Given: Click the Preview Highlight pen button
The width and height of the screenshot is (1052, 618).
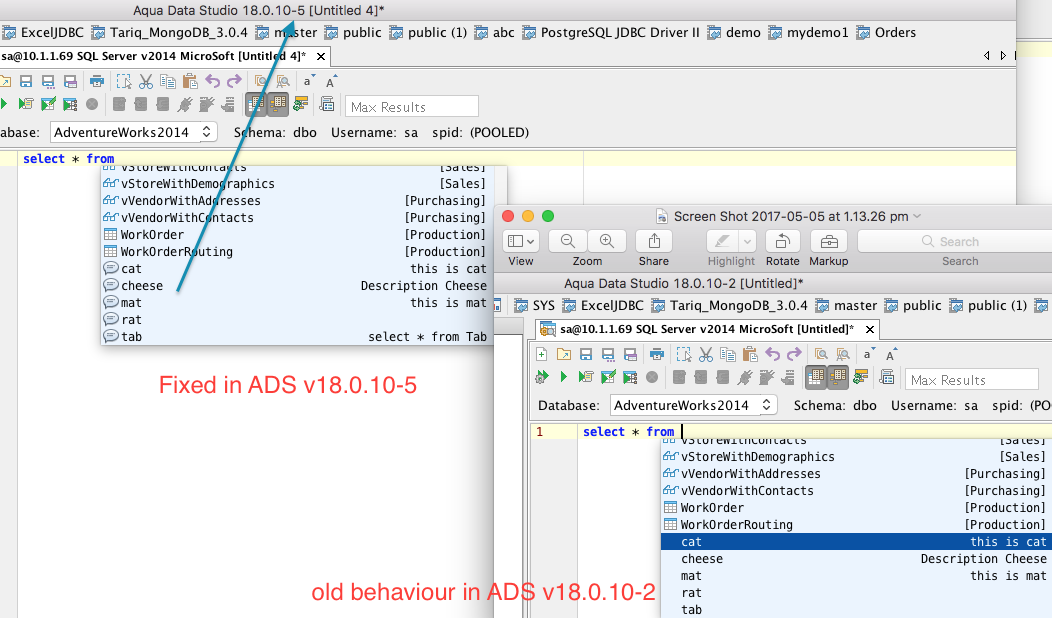Looking at the screenshot, I should point(723,241).
